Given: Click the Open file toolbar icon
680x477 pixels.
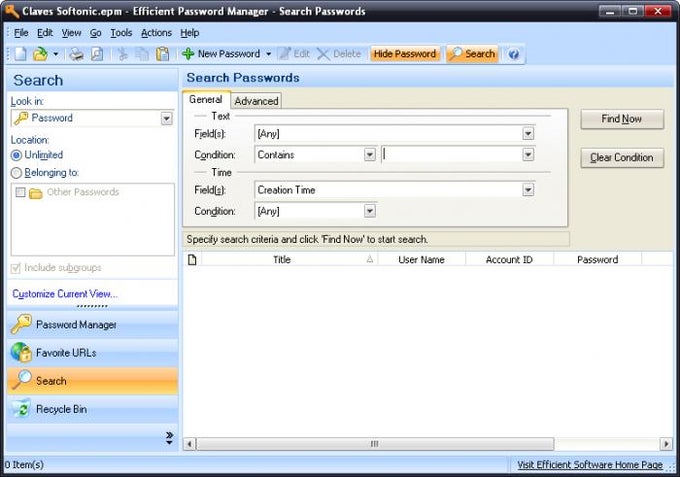Looking at the screenshot, I should click(x=41, y=54).
